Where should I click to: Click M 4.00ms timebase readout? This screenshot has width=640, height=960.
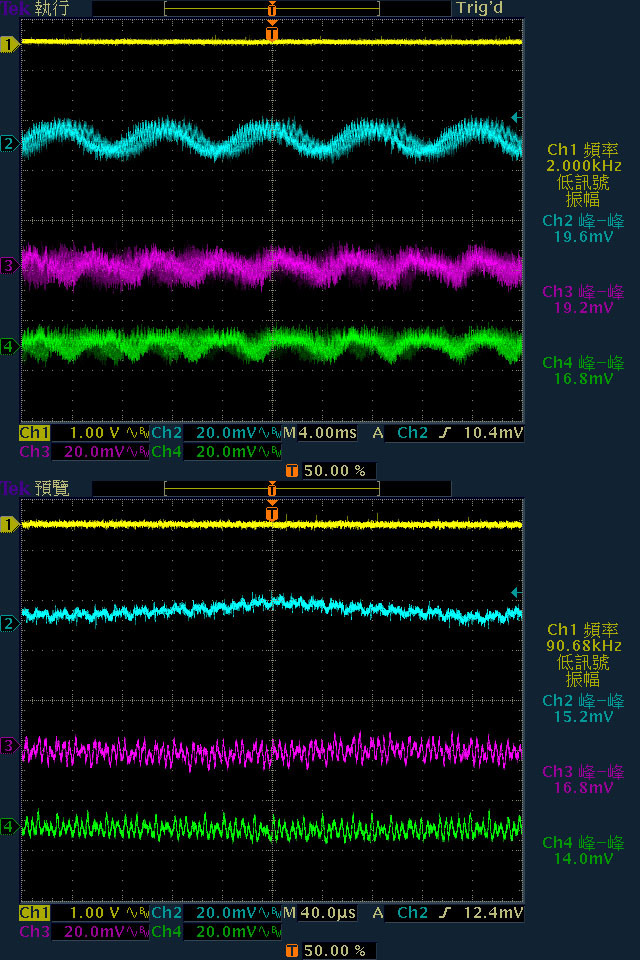(320, 433)
